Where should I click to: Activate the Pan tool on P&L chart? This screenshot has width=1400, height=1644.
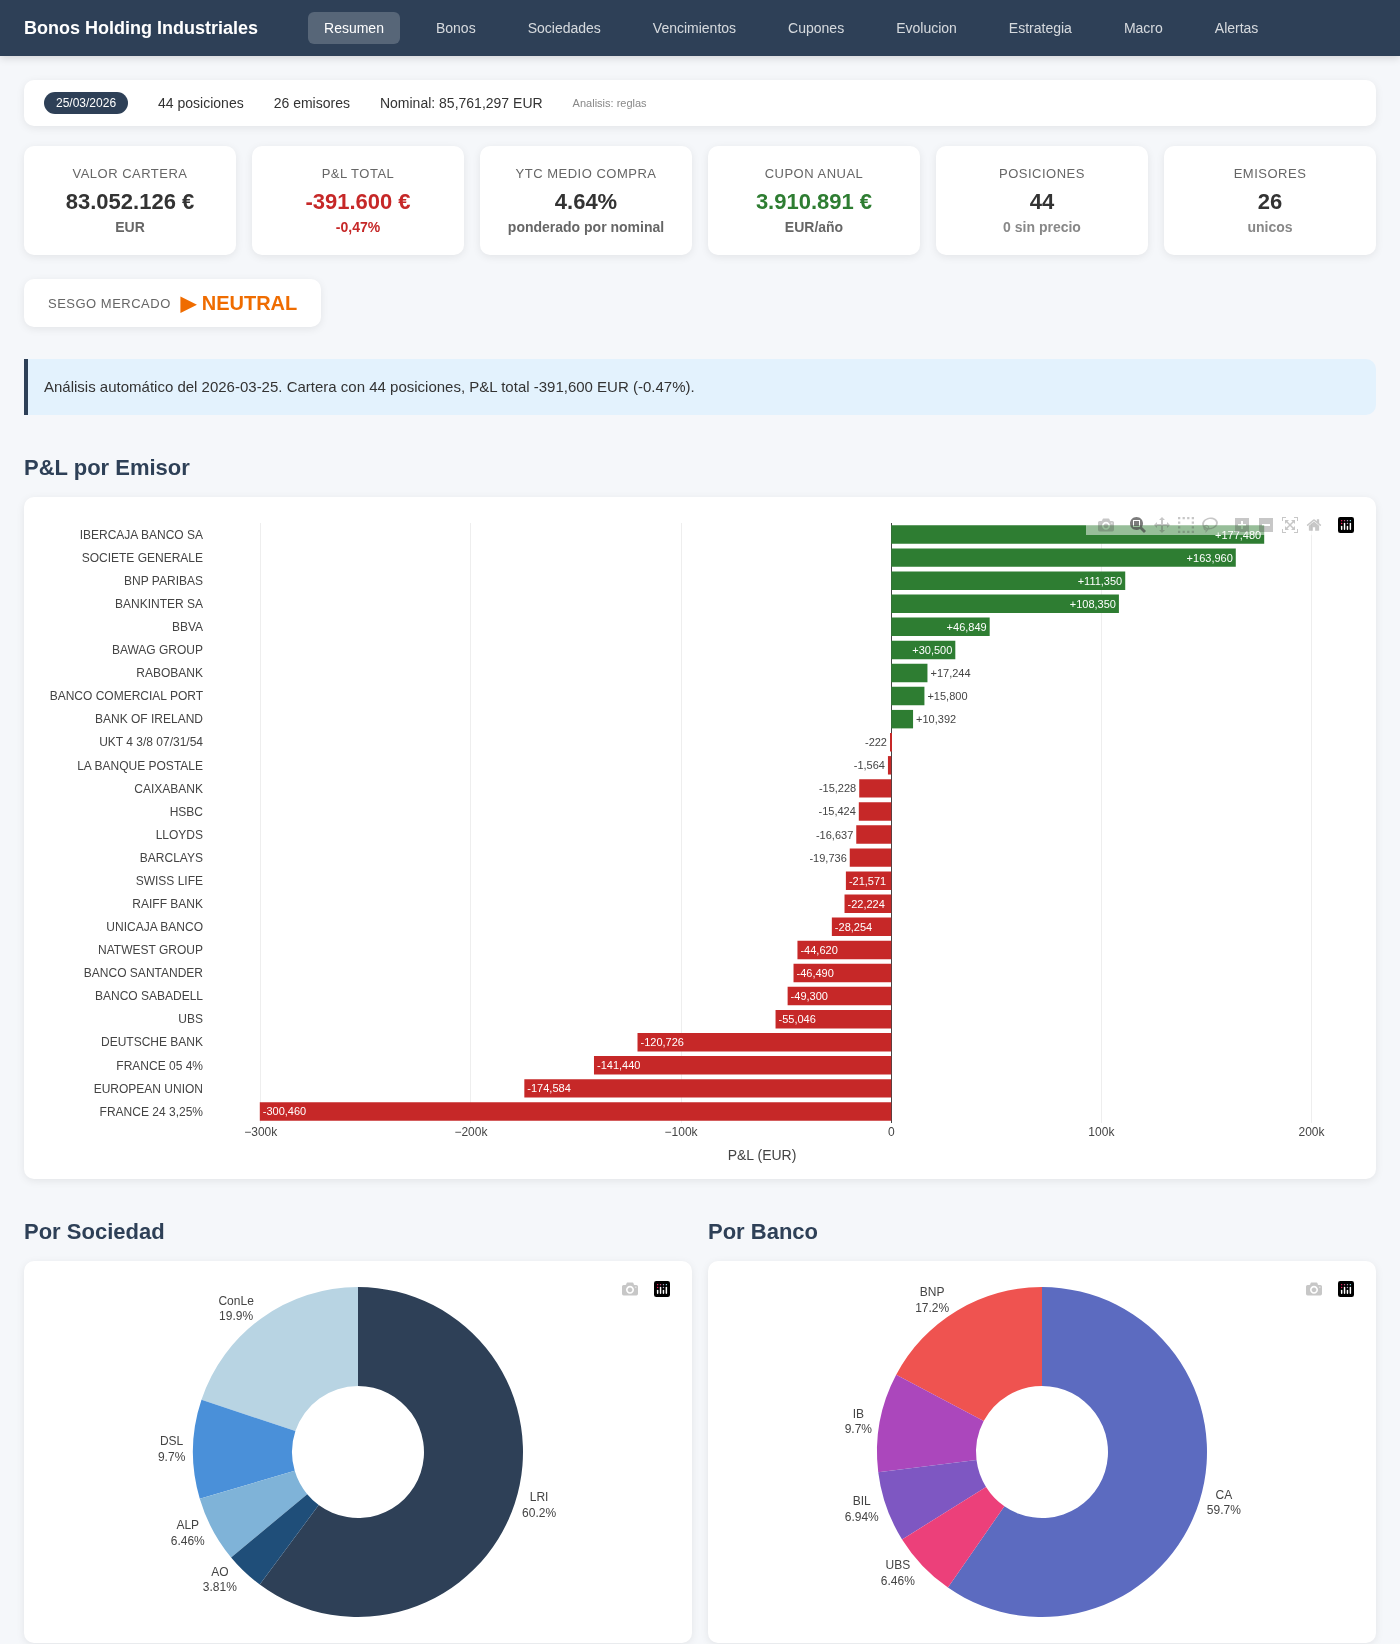coord(1162,525)
